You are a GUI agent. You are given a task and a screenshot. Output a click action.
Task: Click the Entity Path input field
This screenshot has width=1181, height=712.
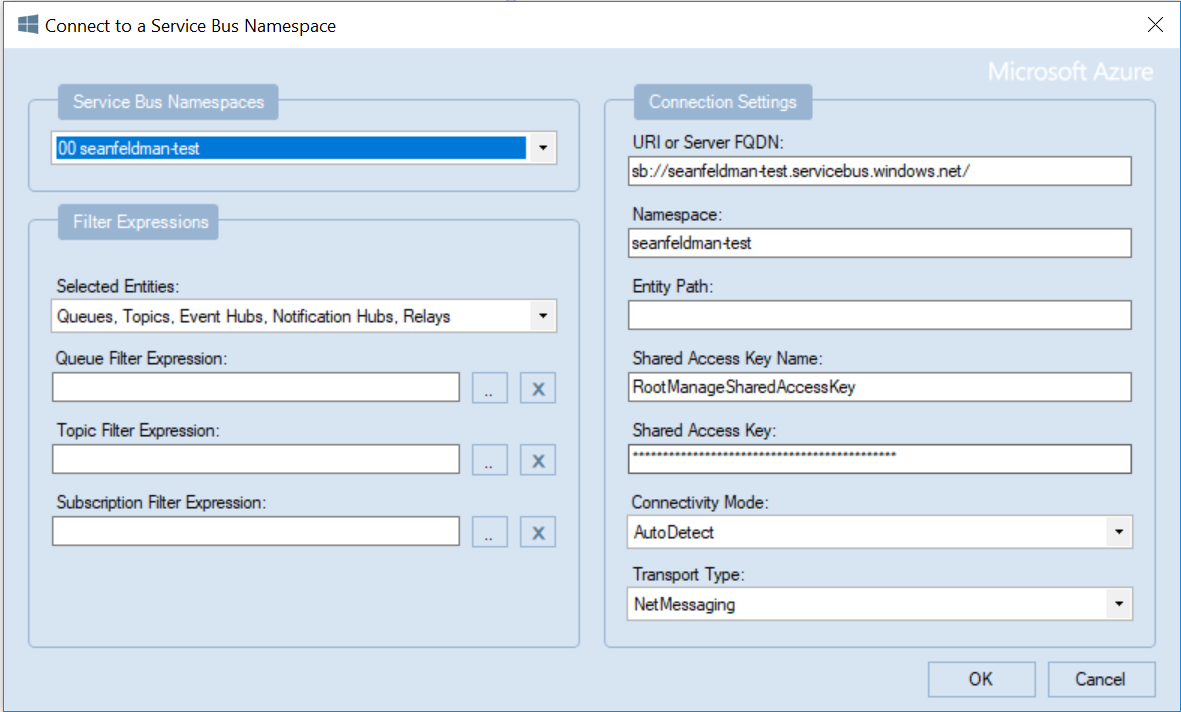pyautogui.click(x=878, y=315)
